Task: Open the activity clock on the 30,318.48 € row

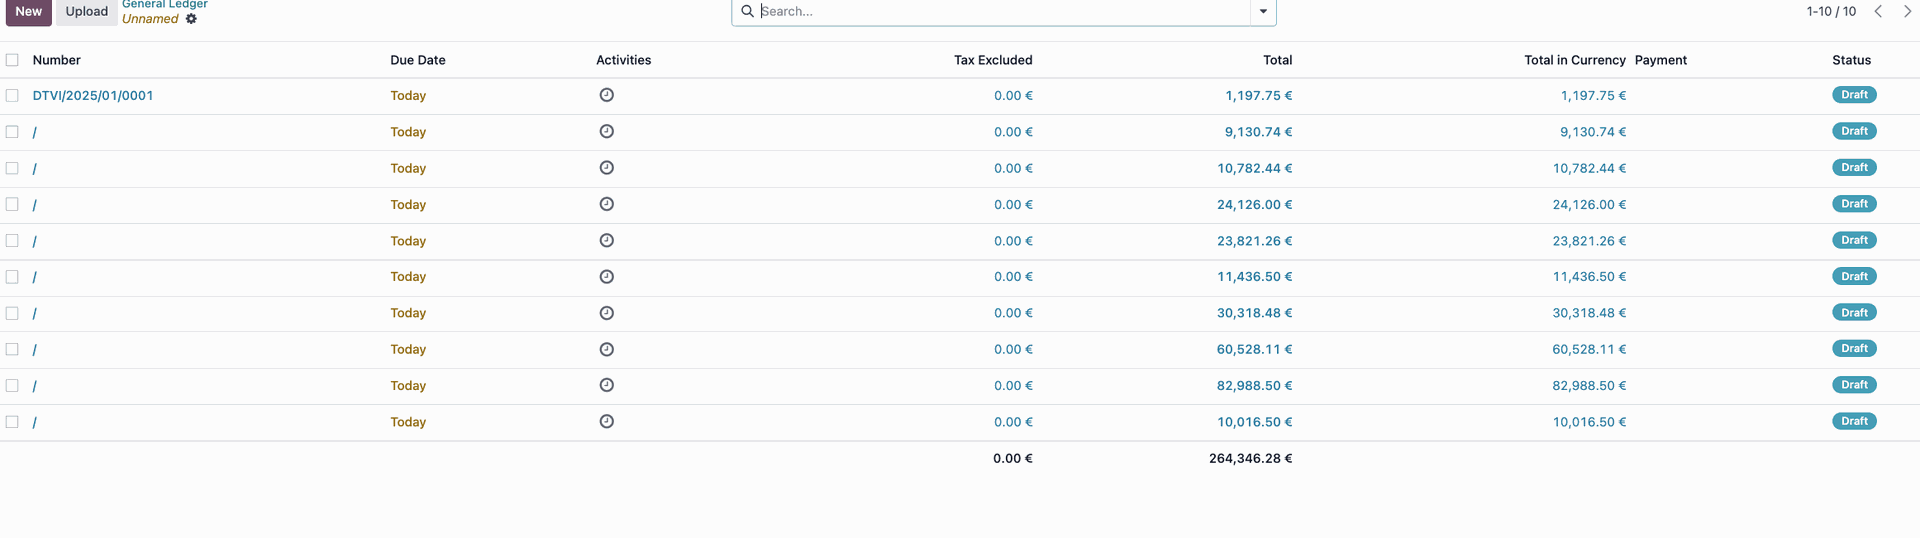Action: tap(606, 313)
